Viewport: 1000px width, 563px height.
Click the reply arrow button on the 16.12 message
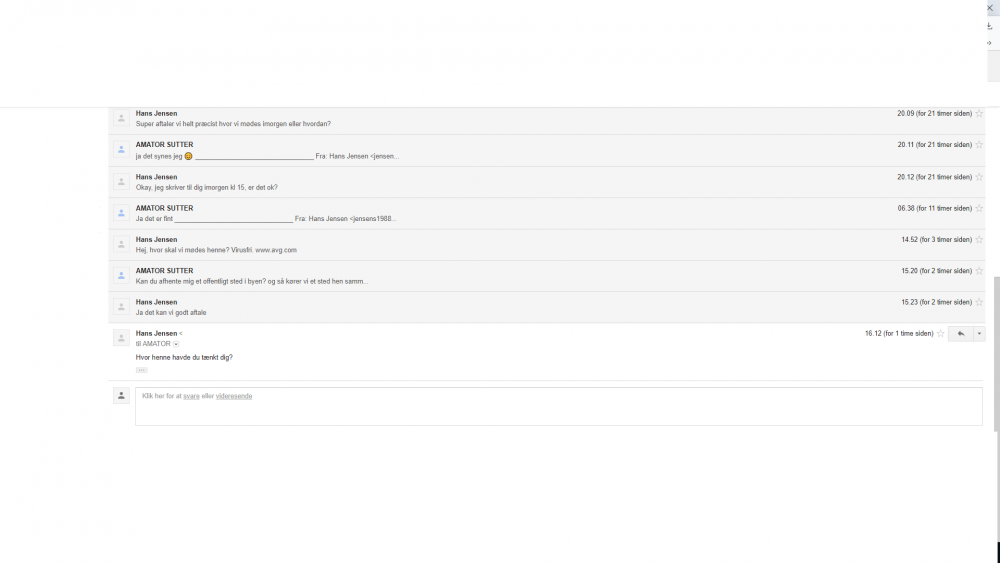click(x=960, y=333)
